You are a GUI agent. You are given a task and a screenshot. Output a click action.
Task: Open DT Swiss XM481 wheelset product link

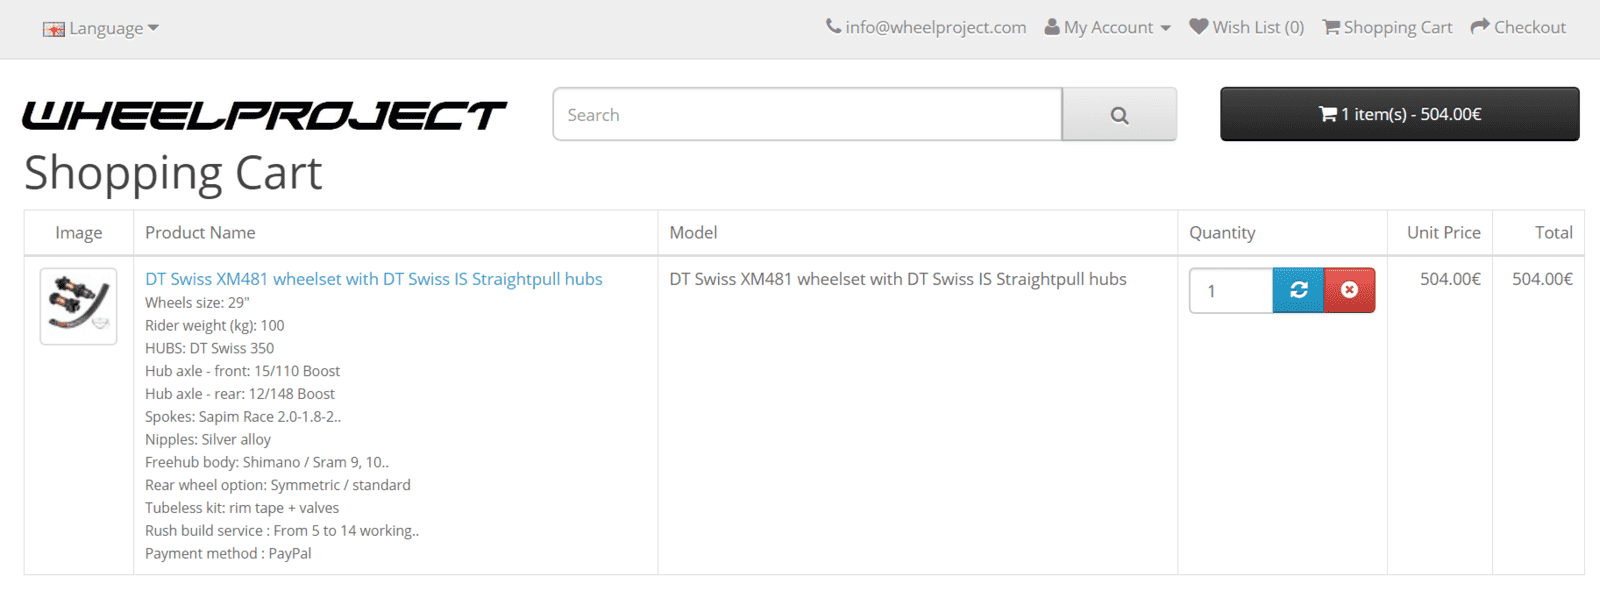(x=373, y=279)
